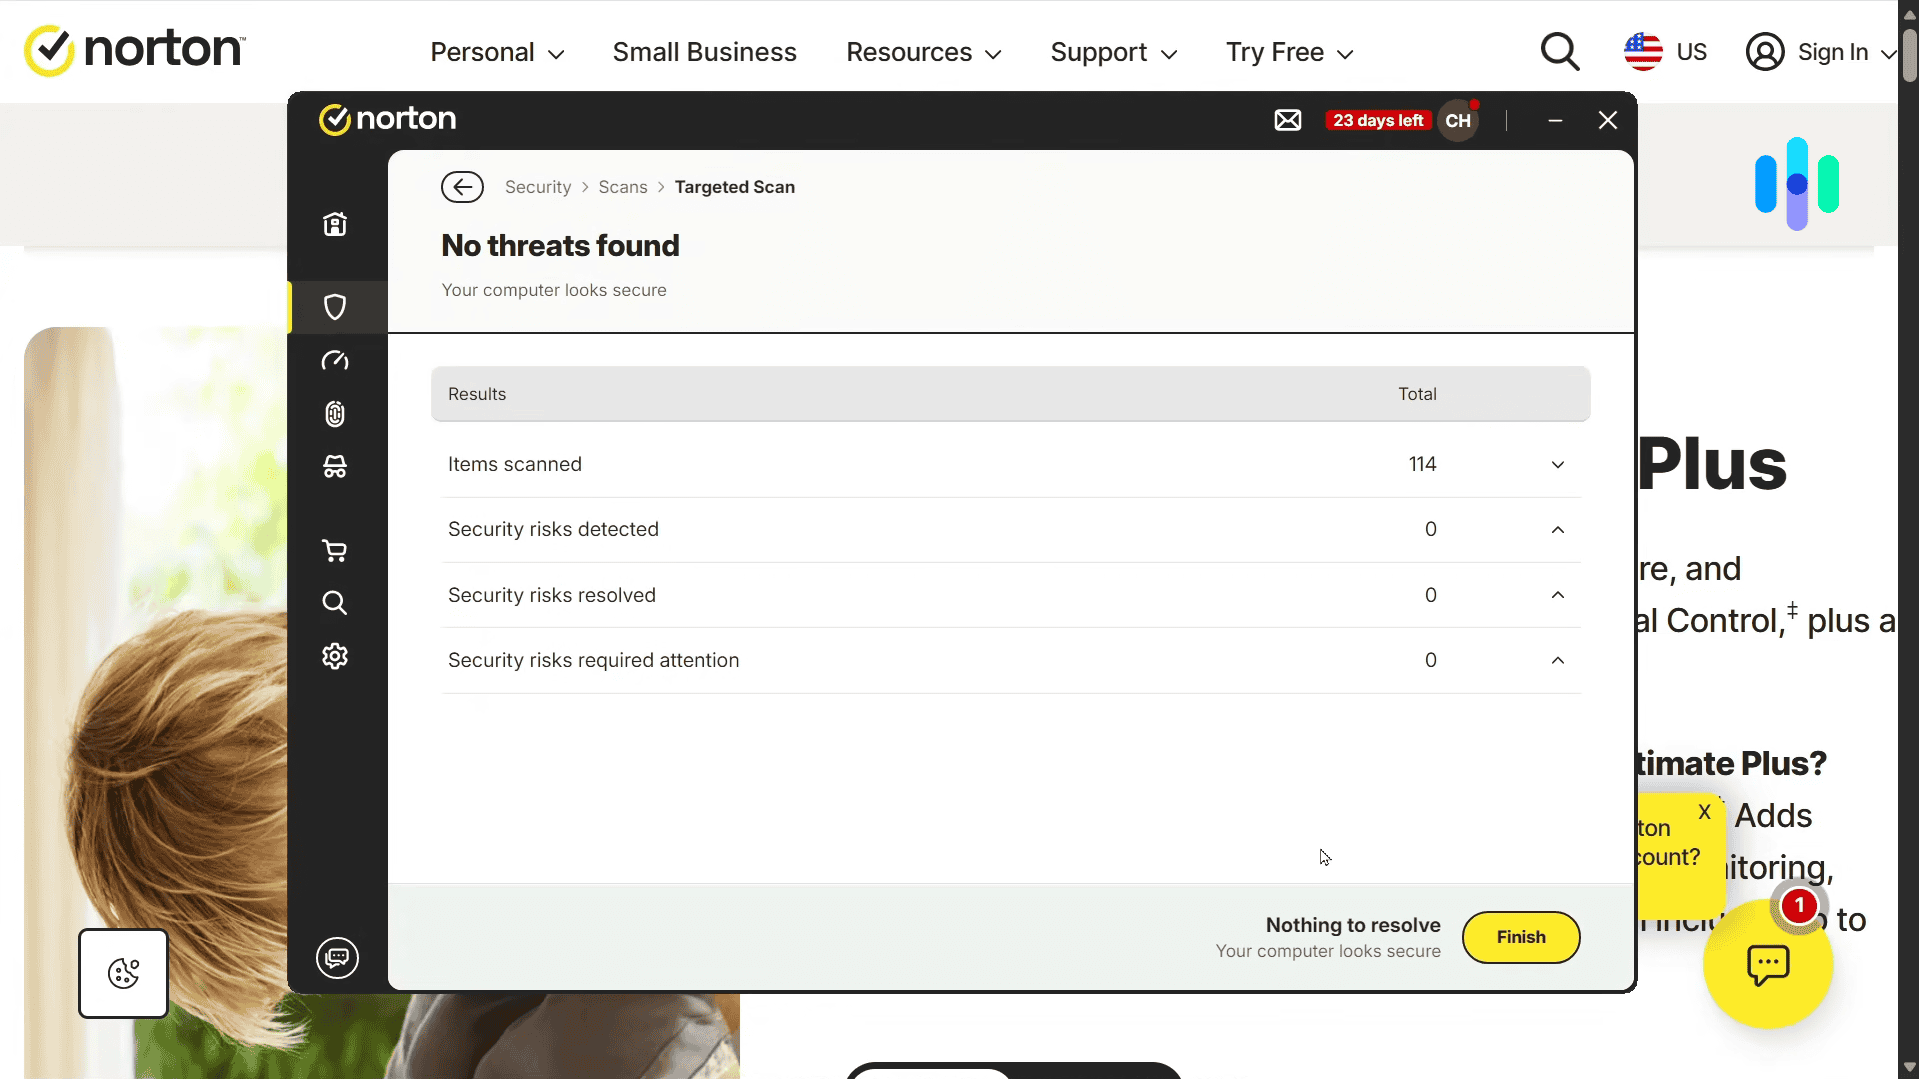Go to Scans in the breadcrumb
Viewport: 1919px width, 1079px height.
(x=623, y=187)
